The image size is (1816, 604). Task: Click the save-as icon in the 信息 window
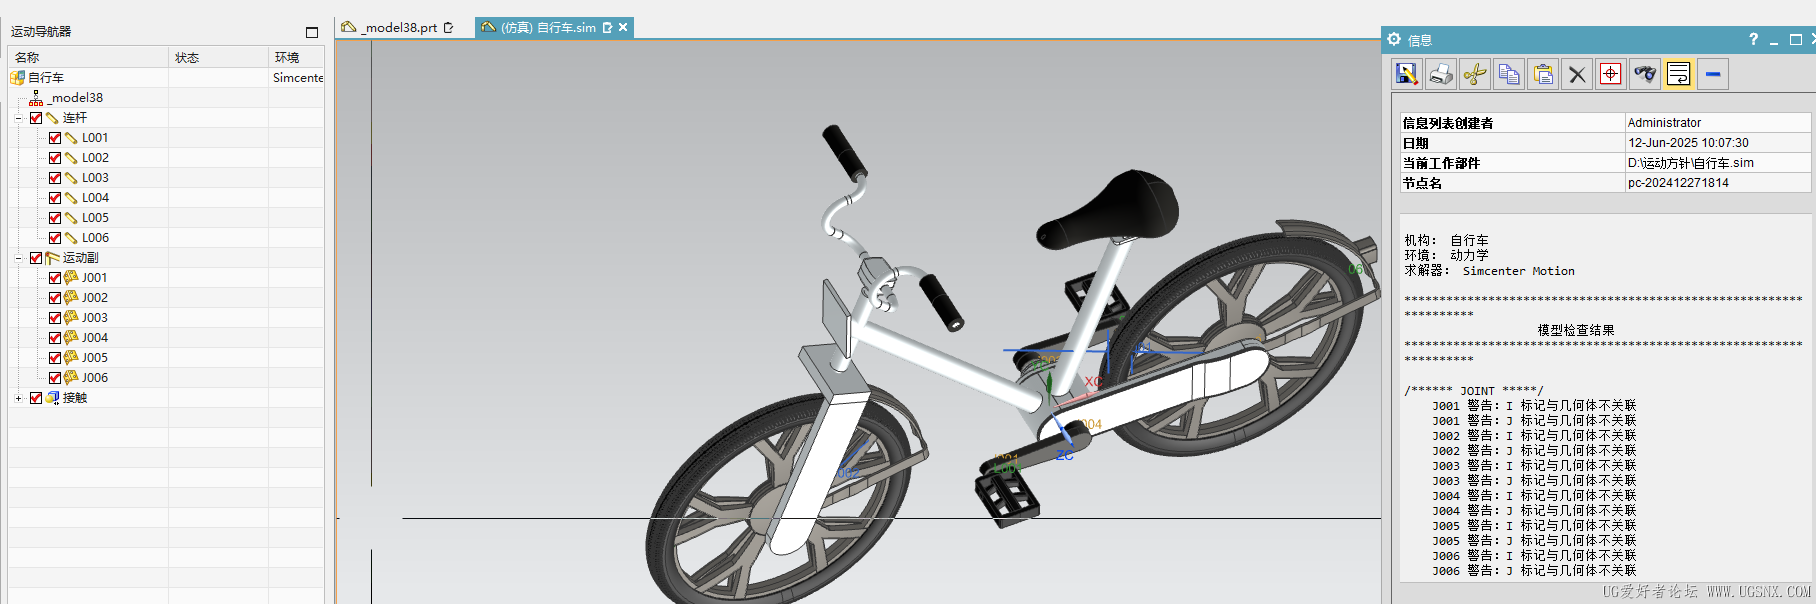(x=1407, y=74)
